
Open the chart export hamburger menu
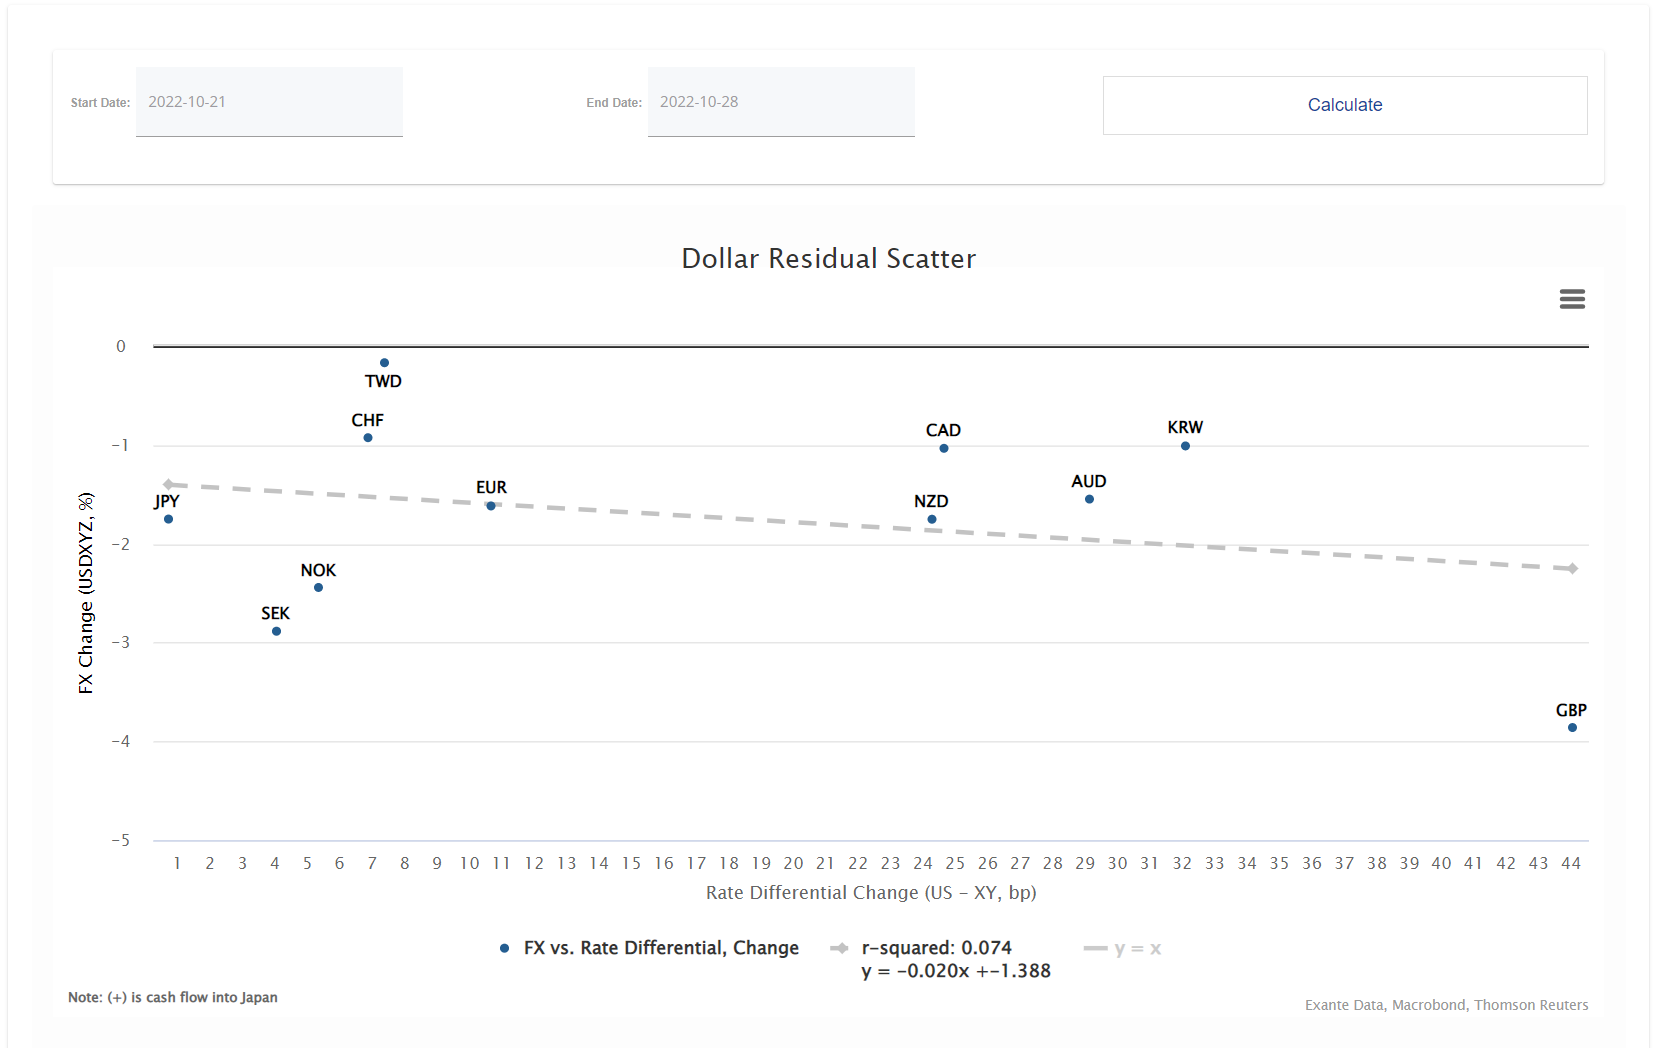tap(1571, 299)
